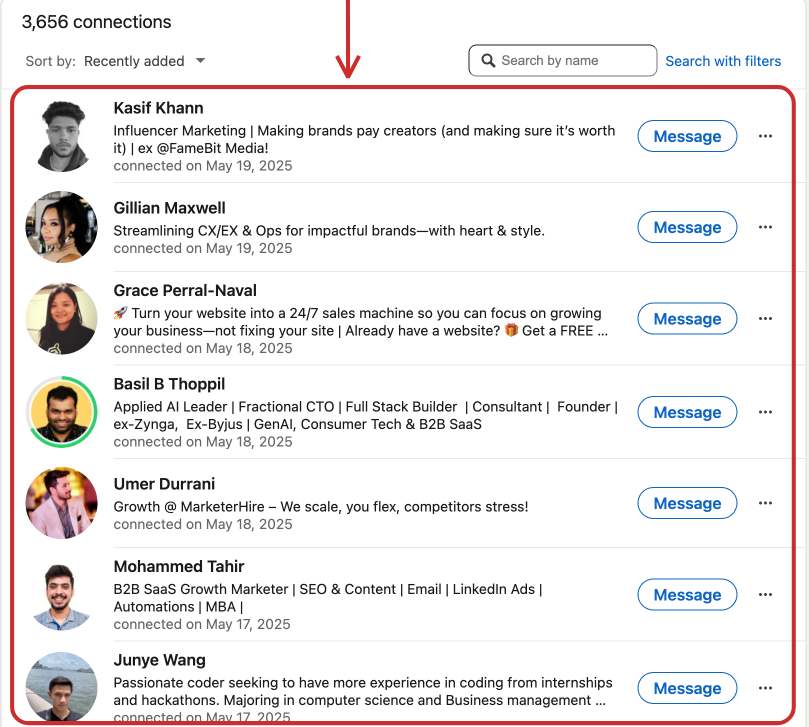Select the name Mohammed Tahir

click(x=178, y=565)
